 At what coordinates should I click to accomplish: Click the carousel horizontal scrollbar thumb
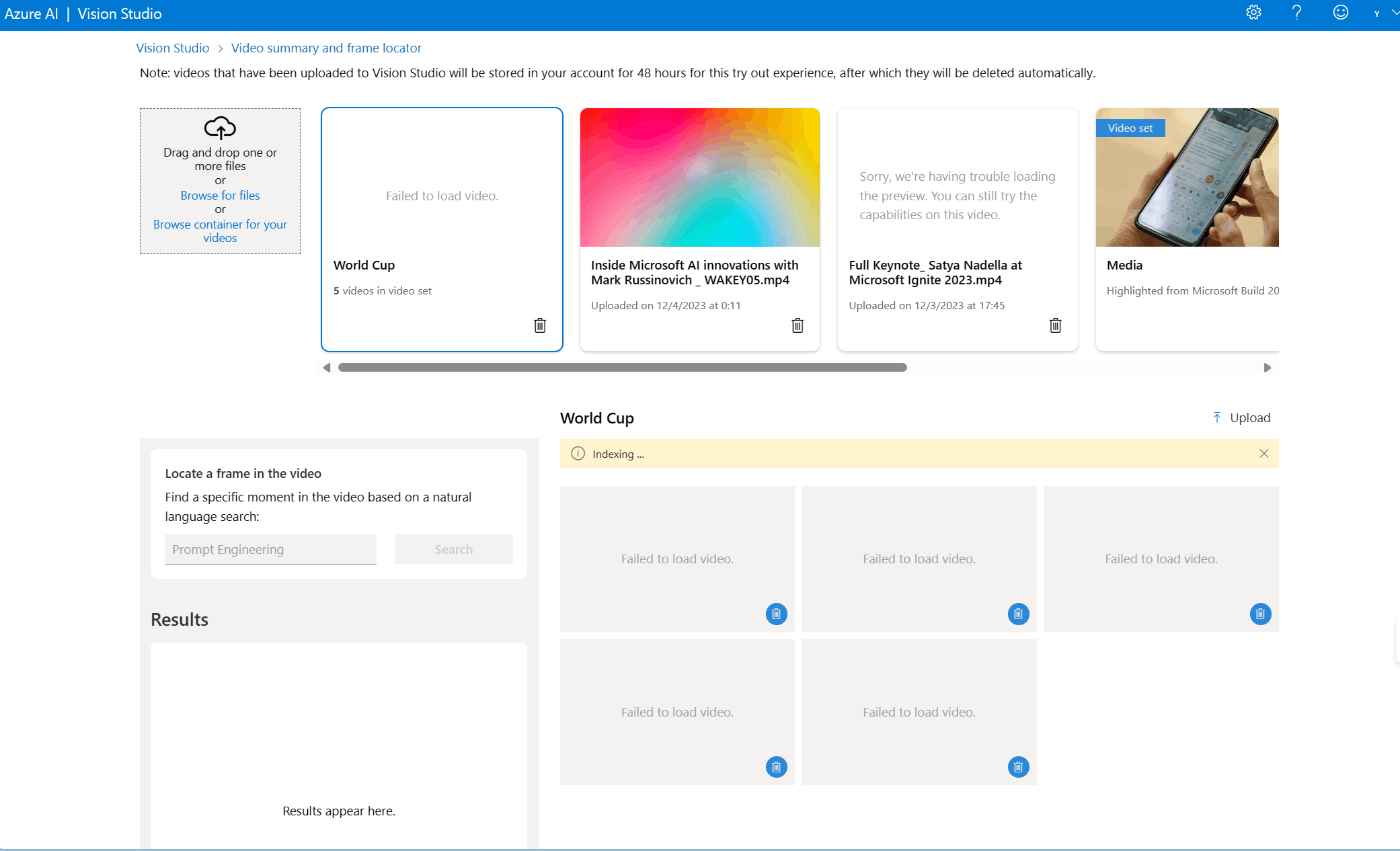pyautogui.click(x=622, y=368)
